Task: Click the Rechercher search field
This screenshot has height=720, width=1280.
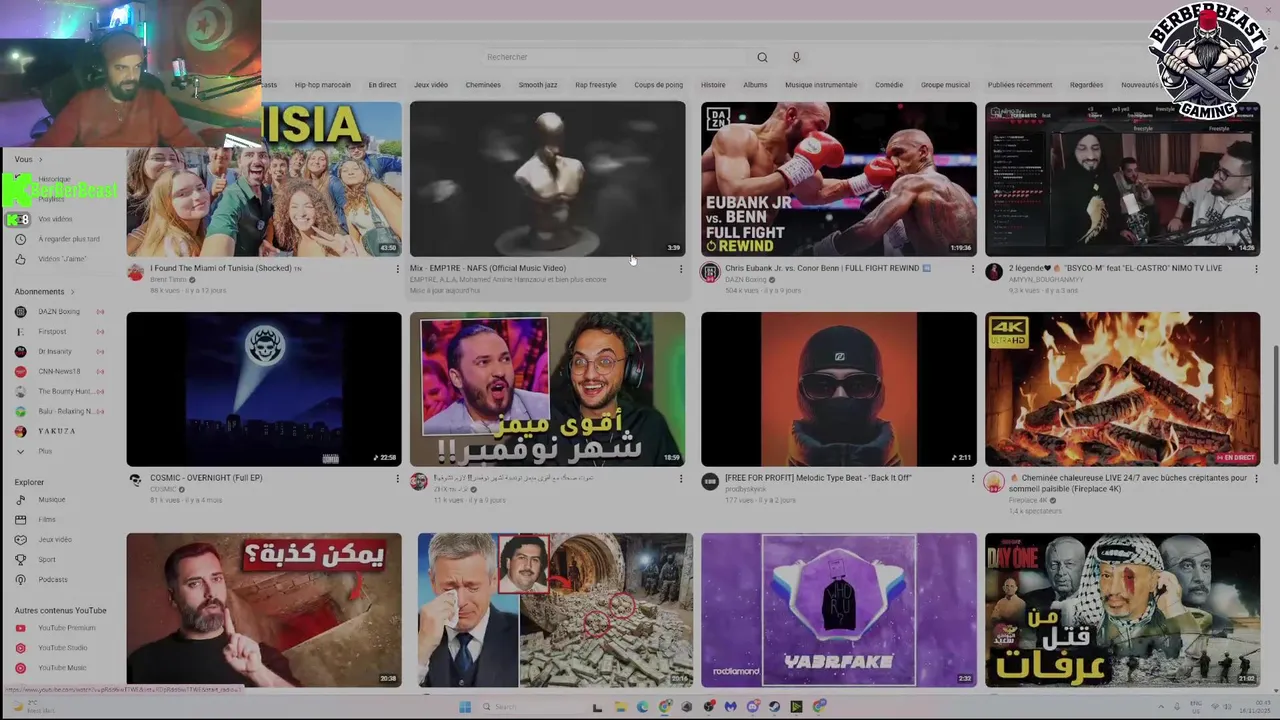Action: tap(615, 57)
